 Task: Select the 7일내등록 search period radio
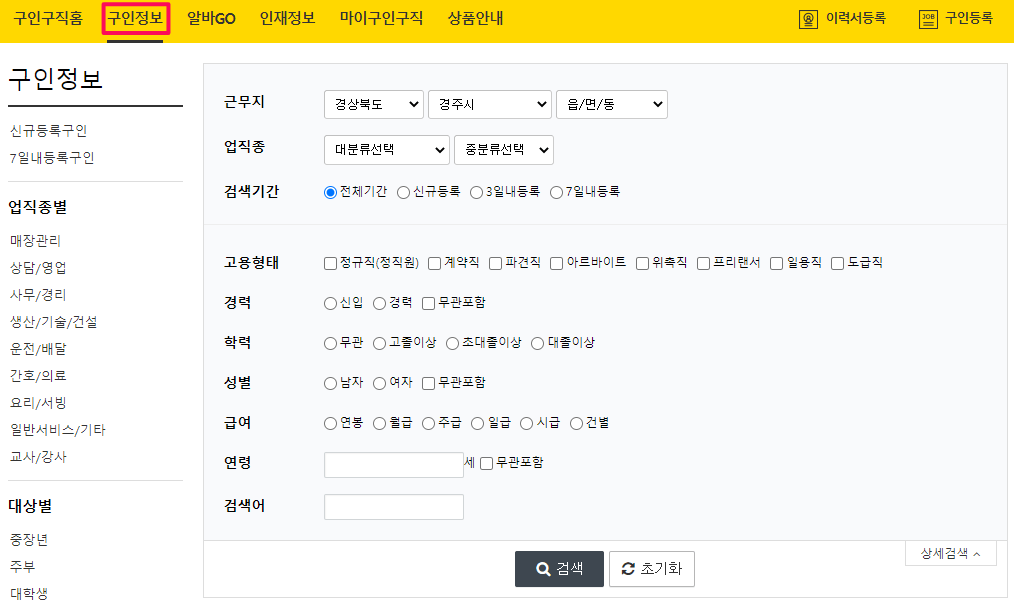pos(556,193)
